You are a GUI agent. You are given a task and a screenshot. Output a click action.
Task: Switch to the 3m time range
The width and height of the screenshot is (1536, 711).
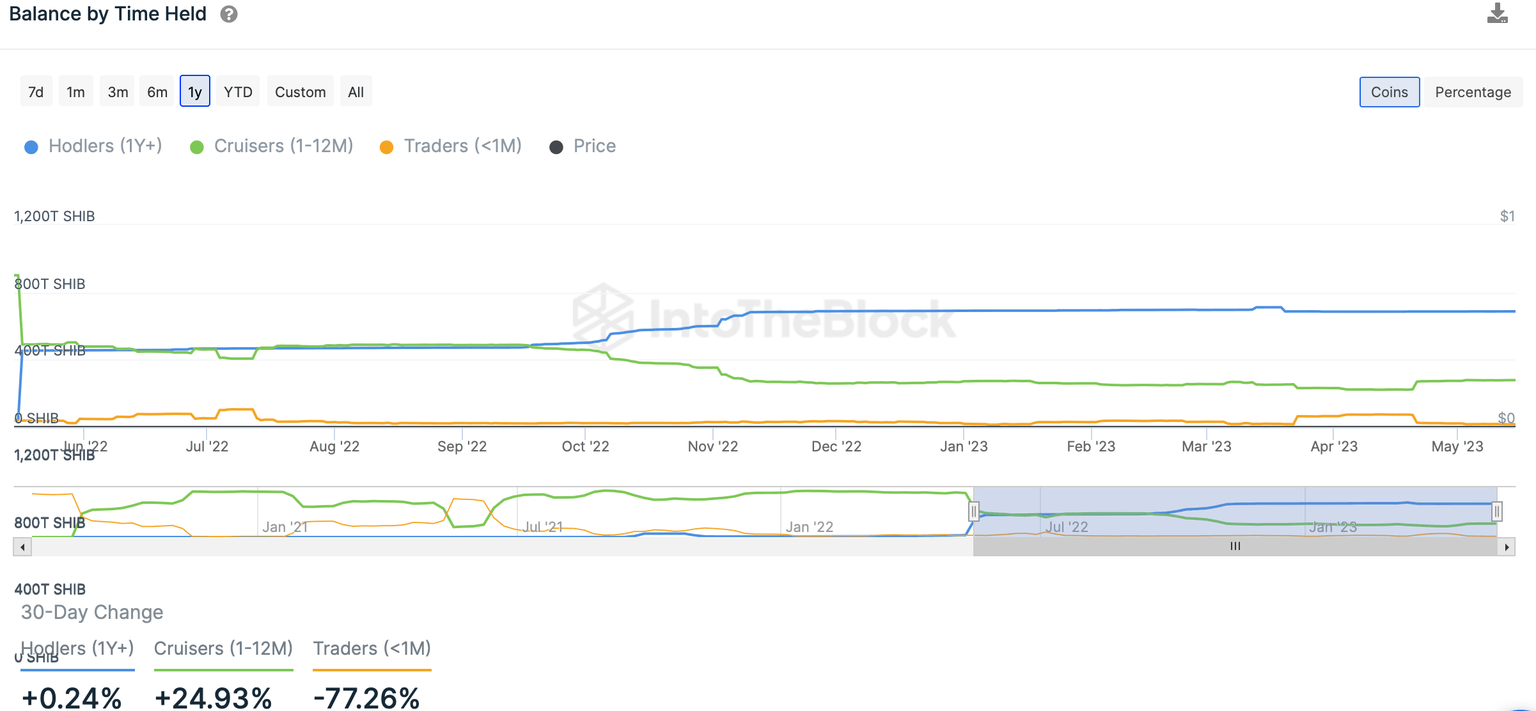coord(118,92)
